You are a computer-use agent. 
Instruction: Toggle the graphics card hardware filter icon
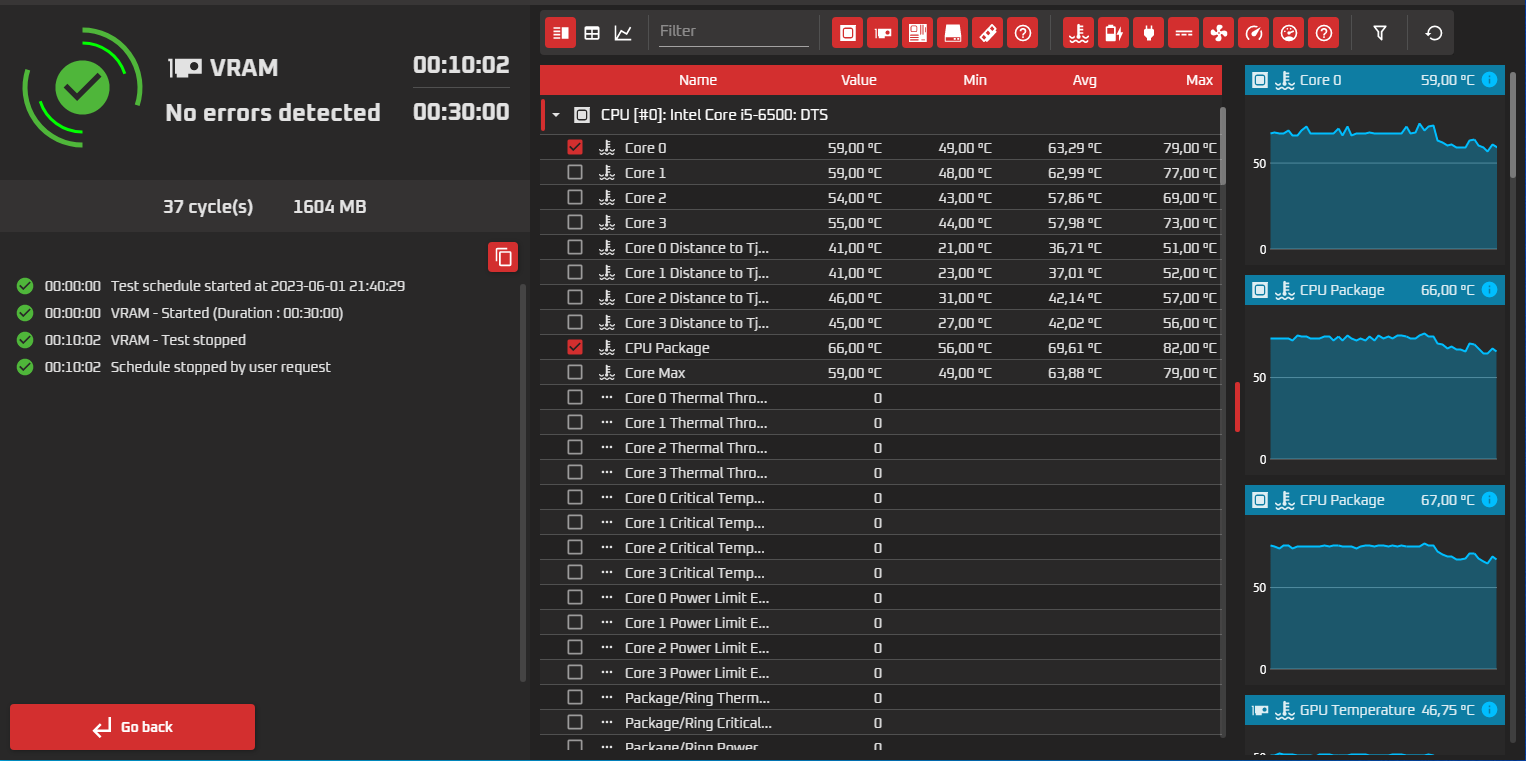(x=882, y=33)
